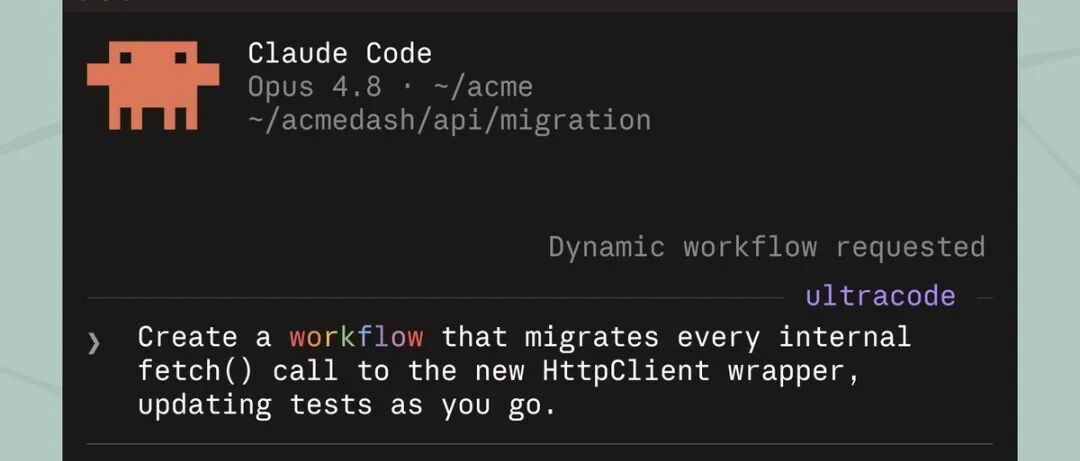Screen dimensions: 1080x461
Task: Click the divider line left of ultracode
Action: click(x=435, y=298)
